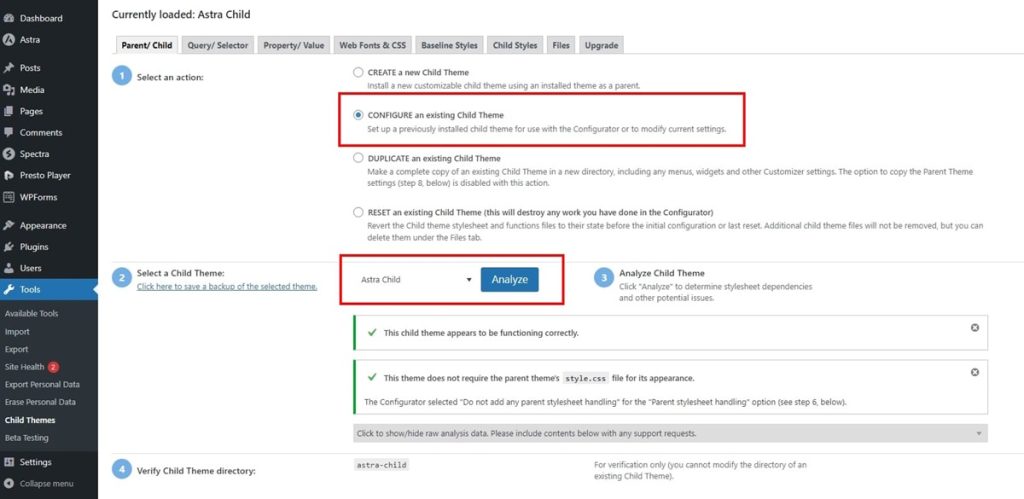This screenshot has width=1024, height=499.
Task: Select DUPLICATE an existing Child Theme
Action: pyautogui.click(x=358, y=158)
